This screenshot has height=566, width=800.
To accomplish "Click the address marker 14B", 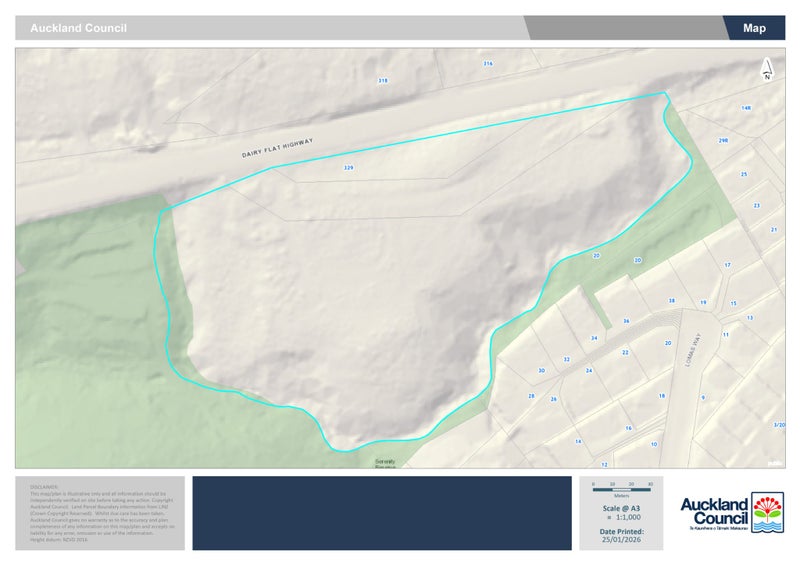I will pyautogui.click(x=745, y=107).
